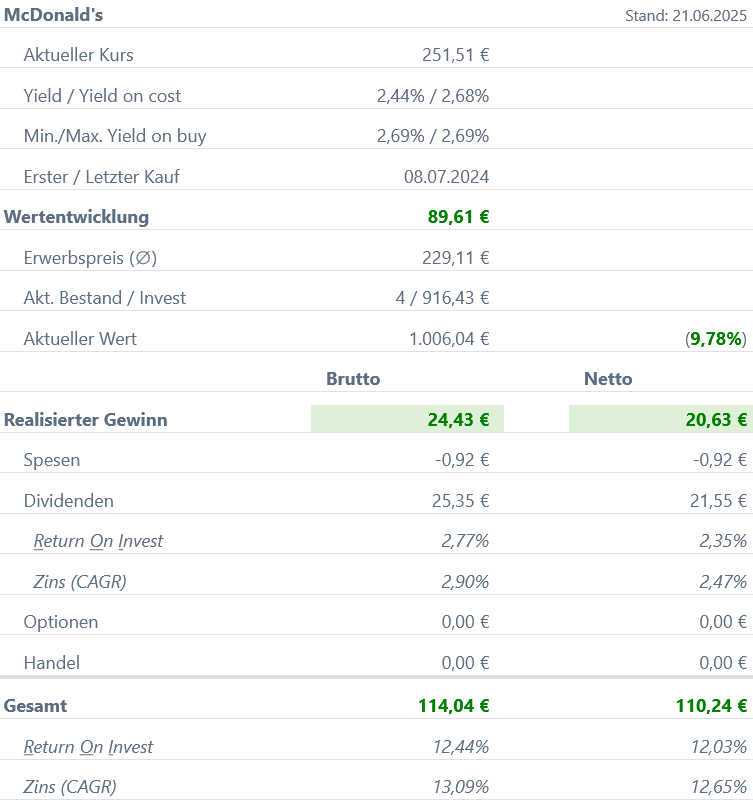Viewport: 753px width, 805px height.
Task: Select the value 2,69% / 2,69%
Action: pos(433,136)
